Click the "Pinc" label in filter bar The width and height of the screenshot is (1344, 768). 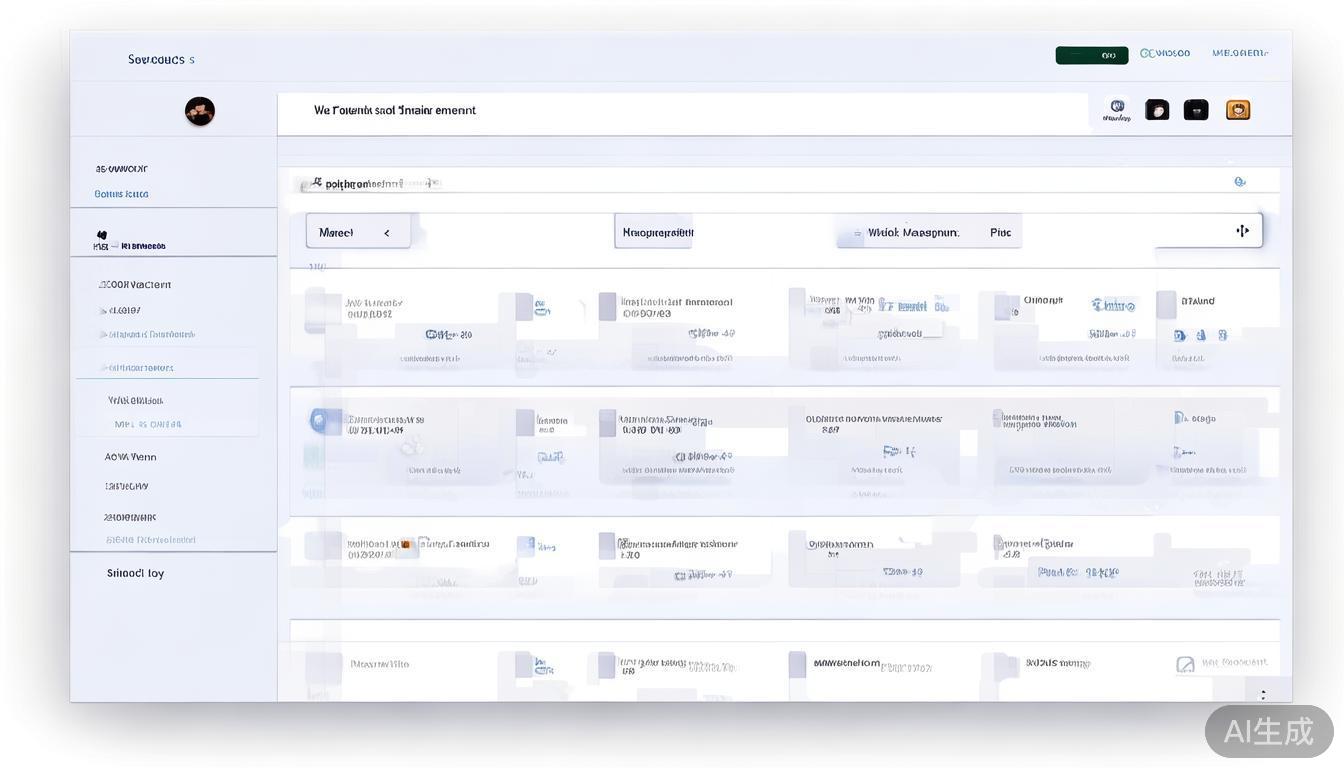pyautogui.click(x=1000, y=232)
